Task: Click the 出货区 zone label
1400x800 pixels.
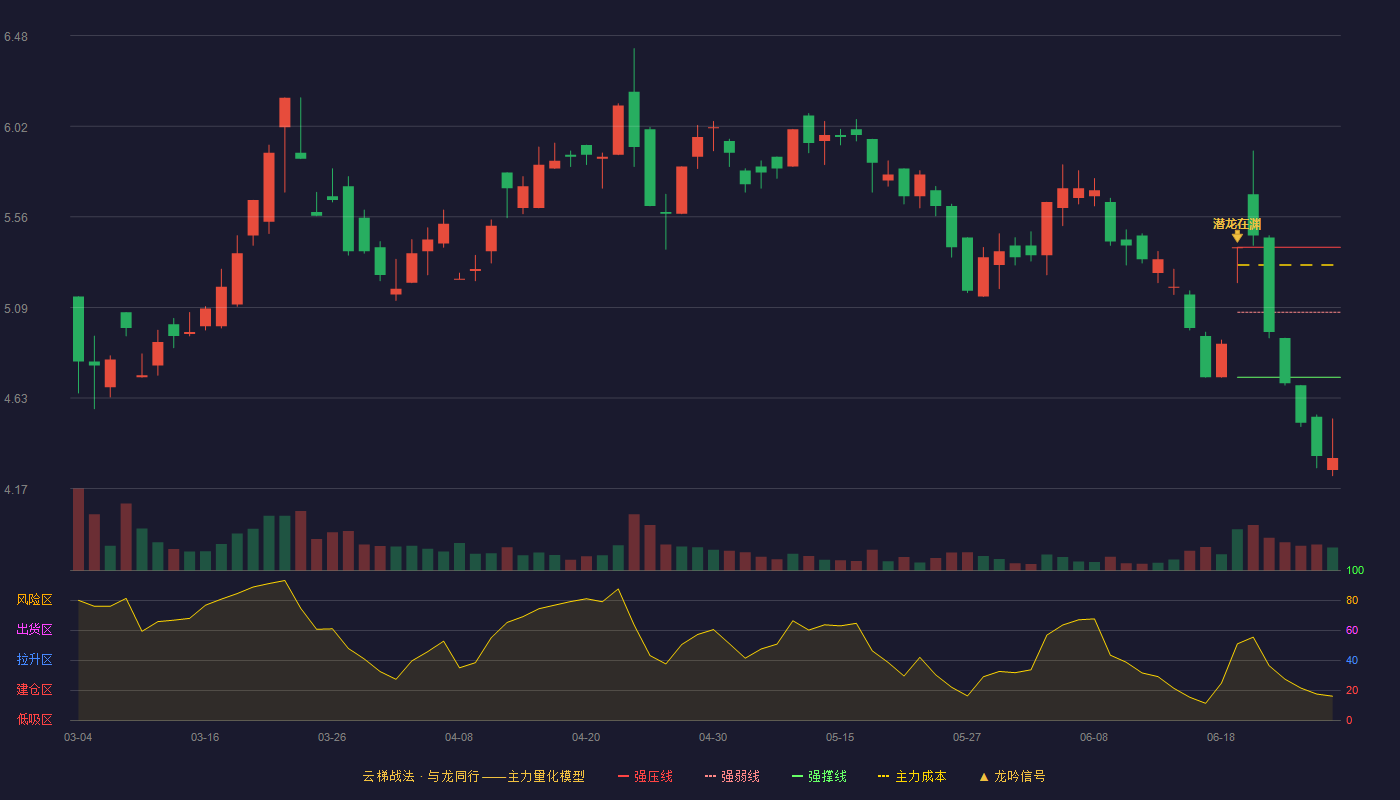Action: 34,630
